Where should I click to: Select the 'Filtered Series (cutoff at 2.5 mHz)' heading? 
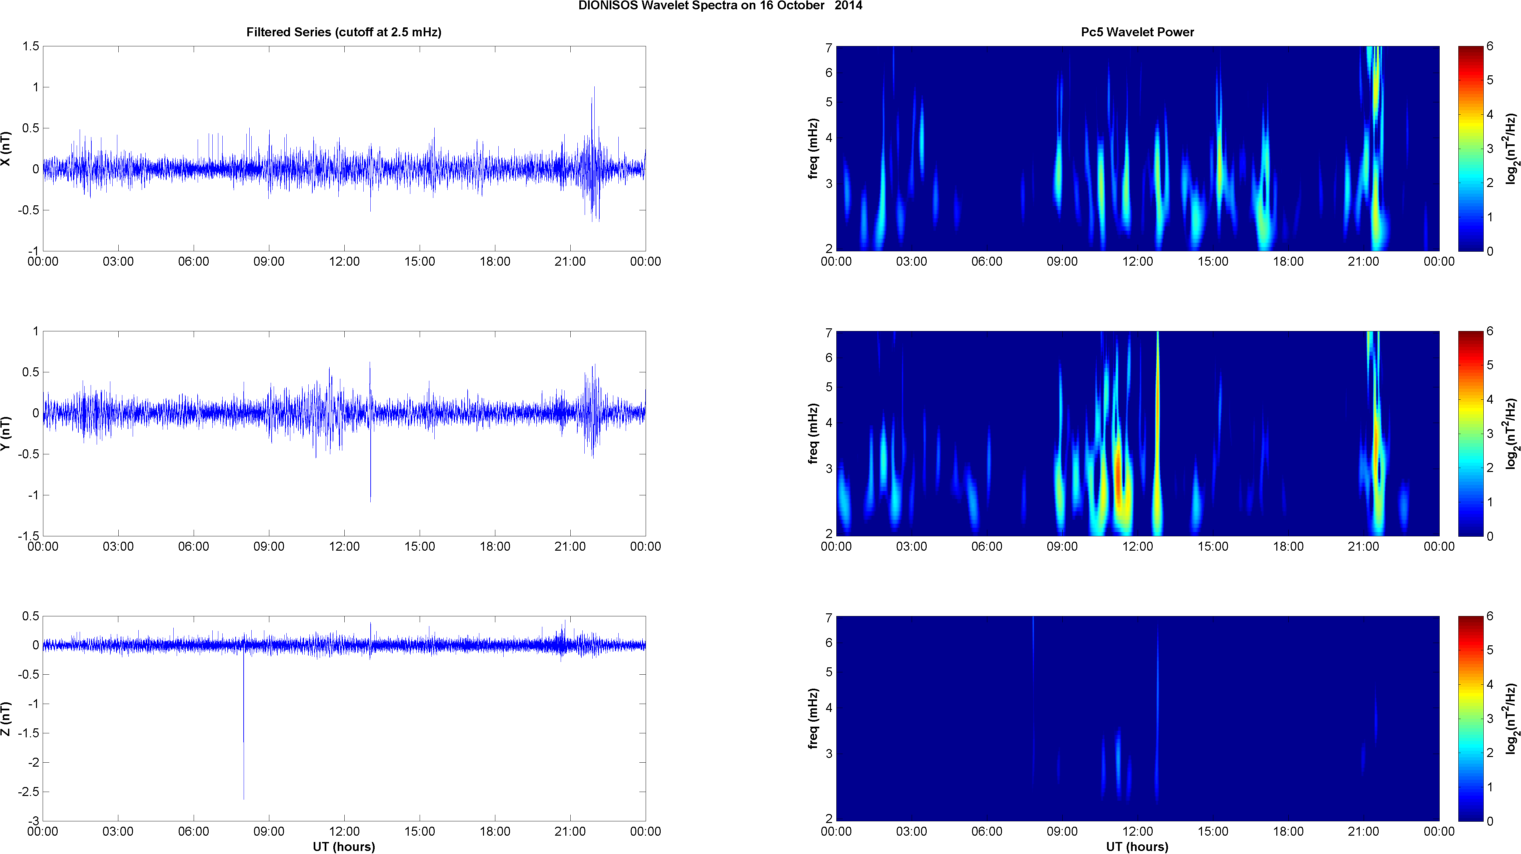[x=344, y=32]
